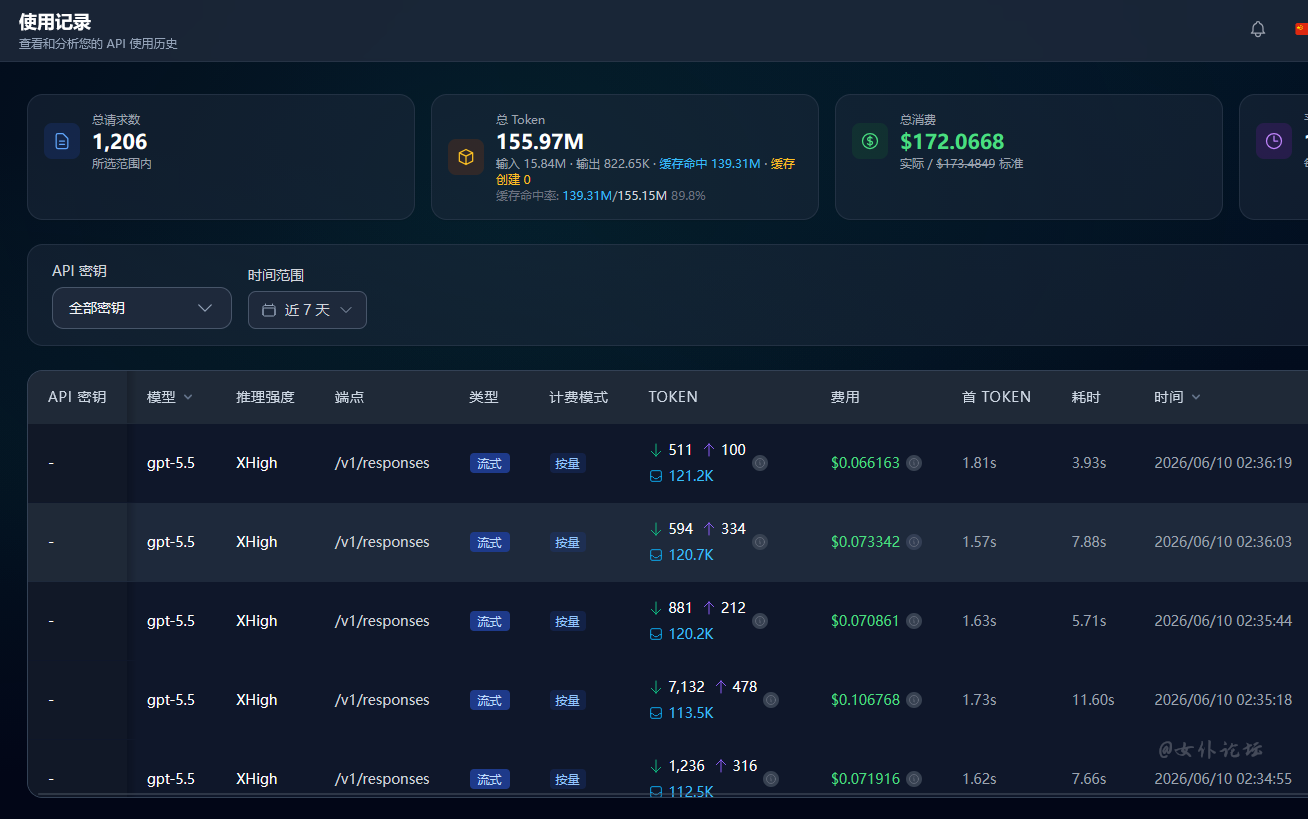Click the total requests number 1,206
1308x819 pixels.
[120, 142]
